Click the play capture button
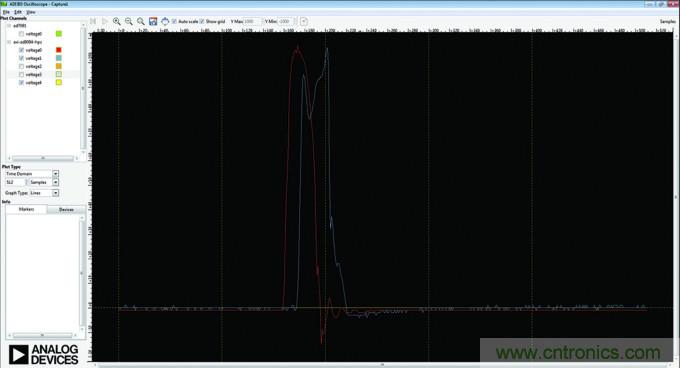The height and width of the screenshot is (368, 680). tap(105, 21)
